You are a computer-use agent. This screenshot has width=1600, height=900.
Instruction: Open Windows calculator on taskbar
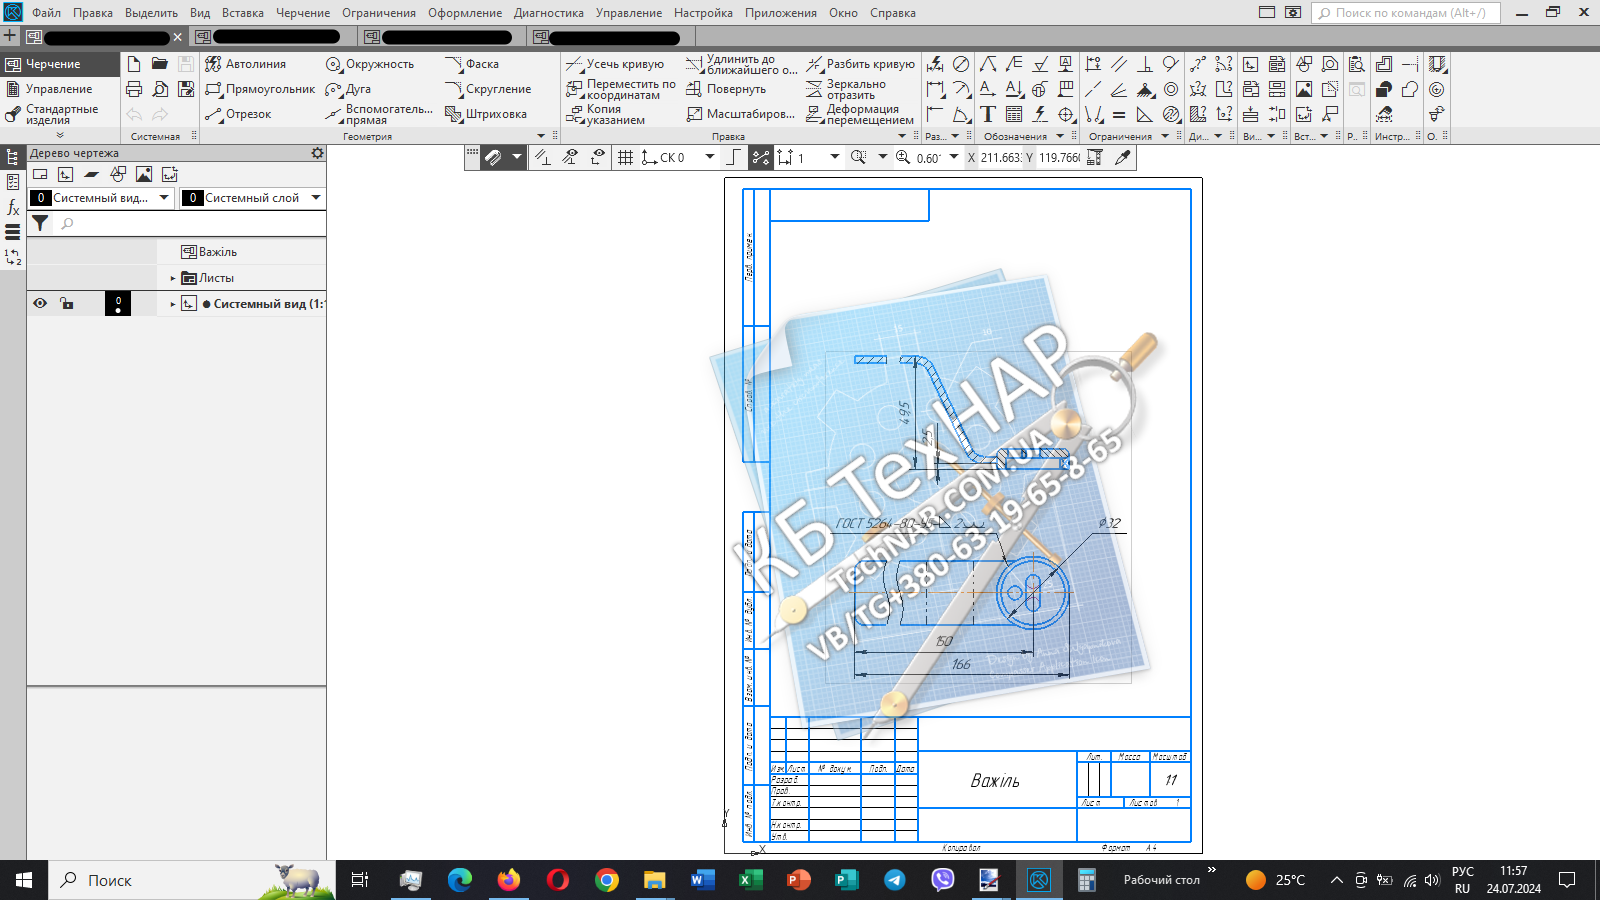[1087, 880]
